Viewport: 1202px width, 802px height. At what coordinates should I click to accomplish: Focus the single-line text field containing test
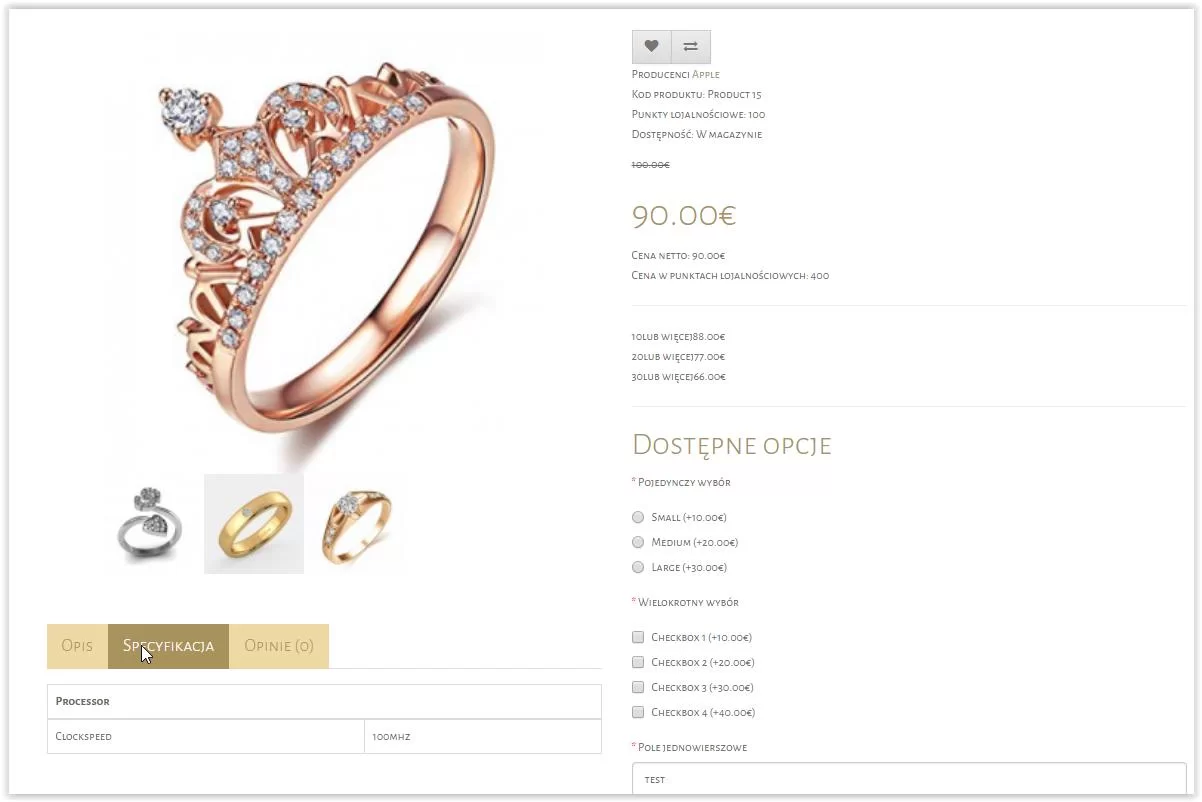pos(909,779)
